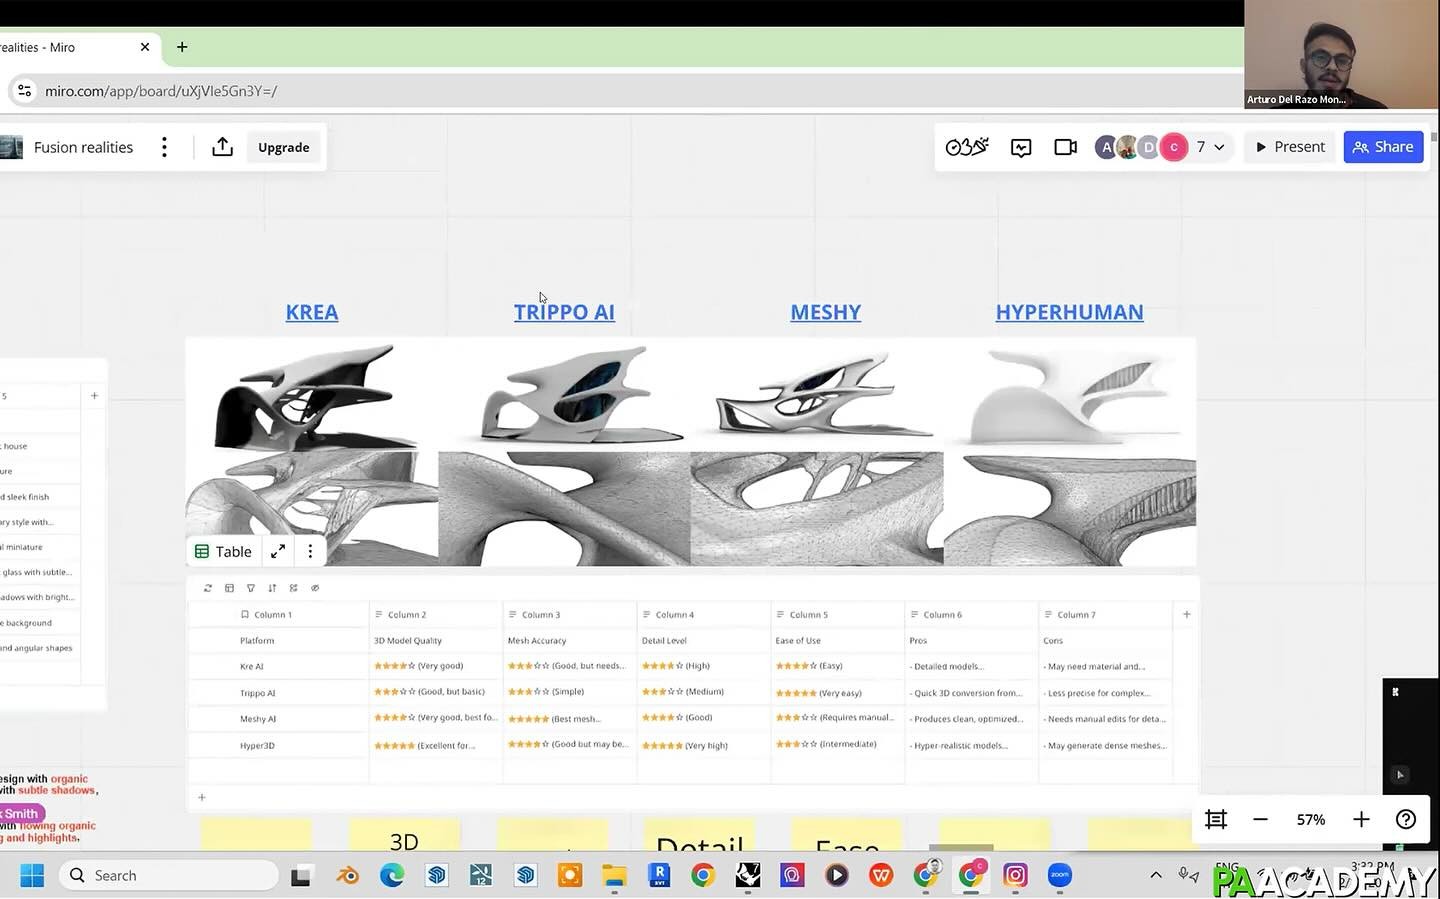Zoom out with the minus button

(1260, 820)
